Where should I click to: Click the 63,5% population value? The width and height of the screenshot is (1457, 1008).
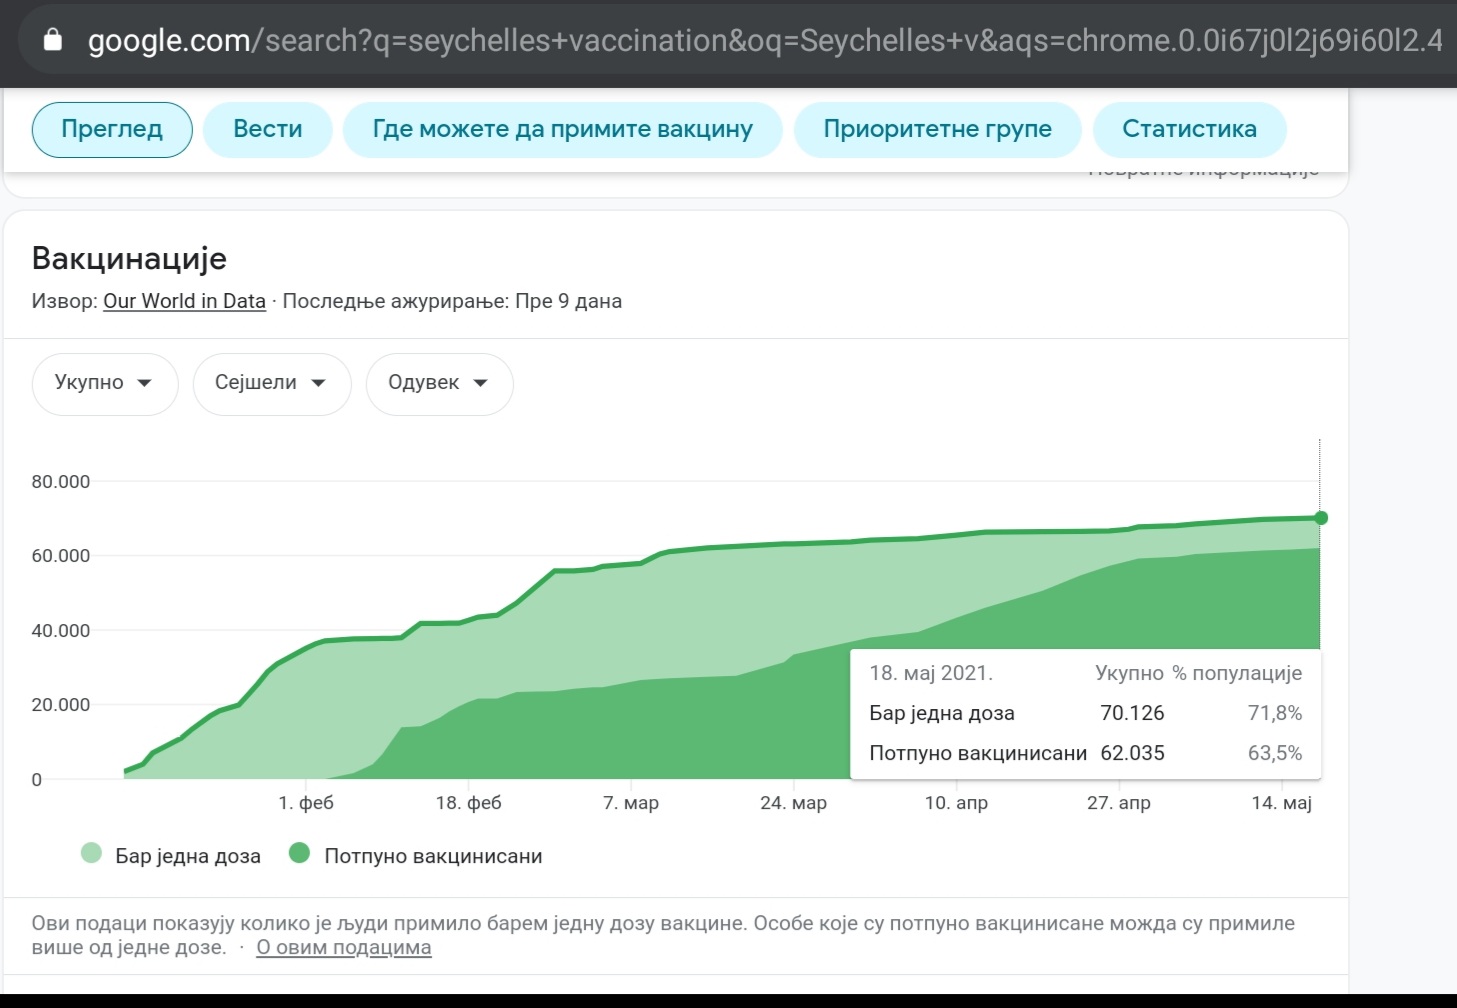pyautogui.click(x=1275, y=753)
